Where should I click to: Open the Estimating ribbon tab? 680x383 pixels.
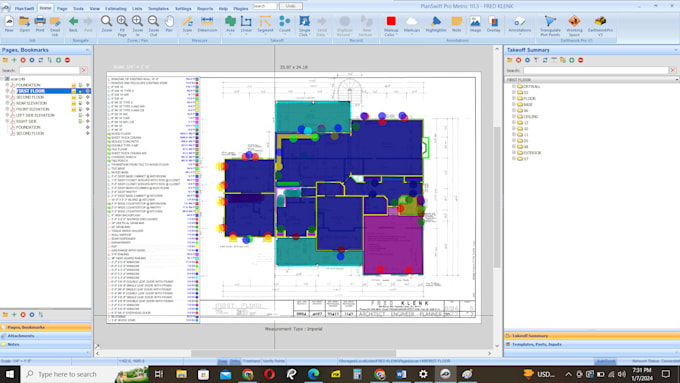coord(116,9)
